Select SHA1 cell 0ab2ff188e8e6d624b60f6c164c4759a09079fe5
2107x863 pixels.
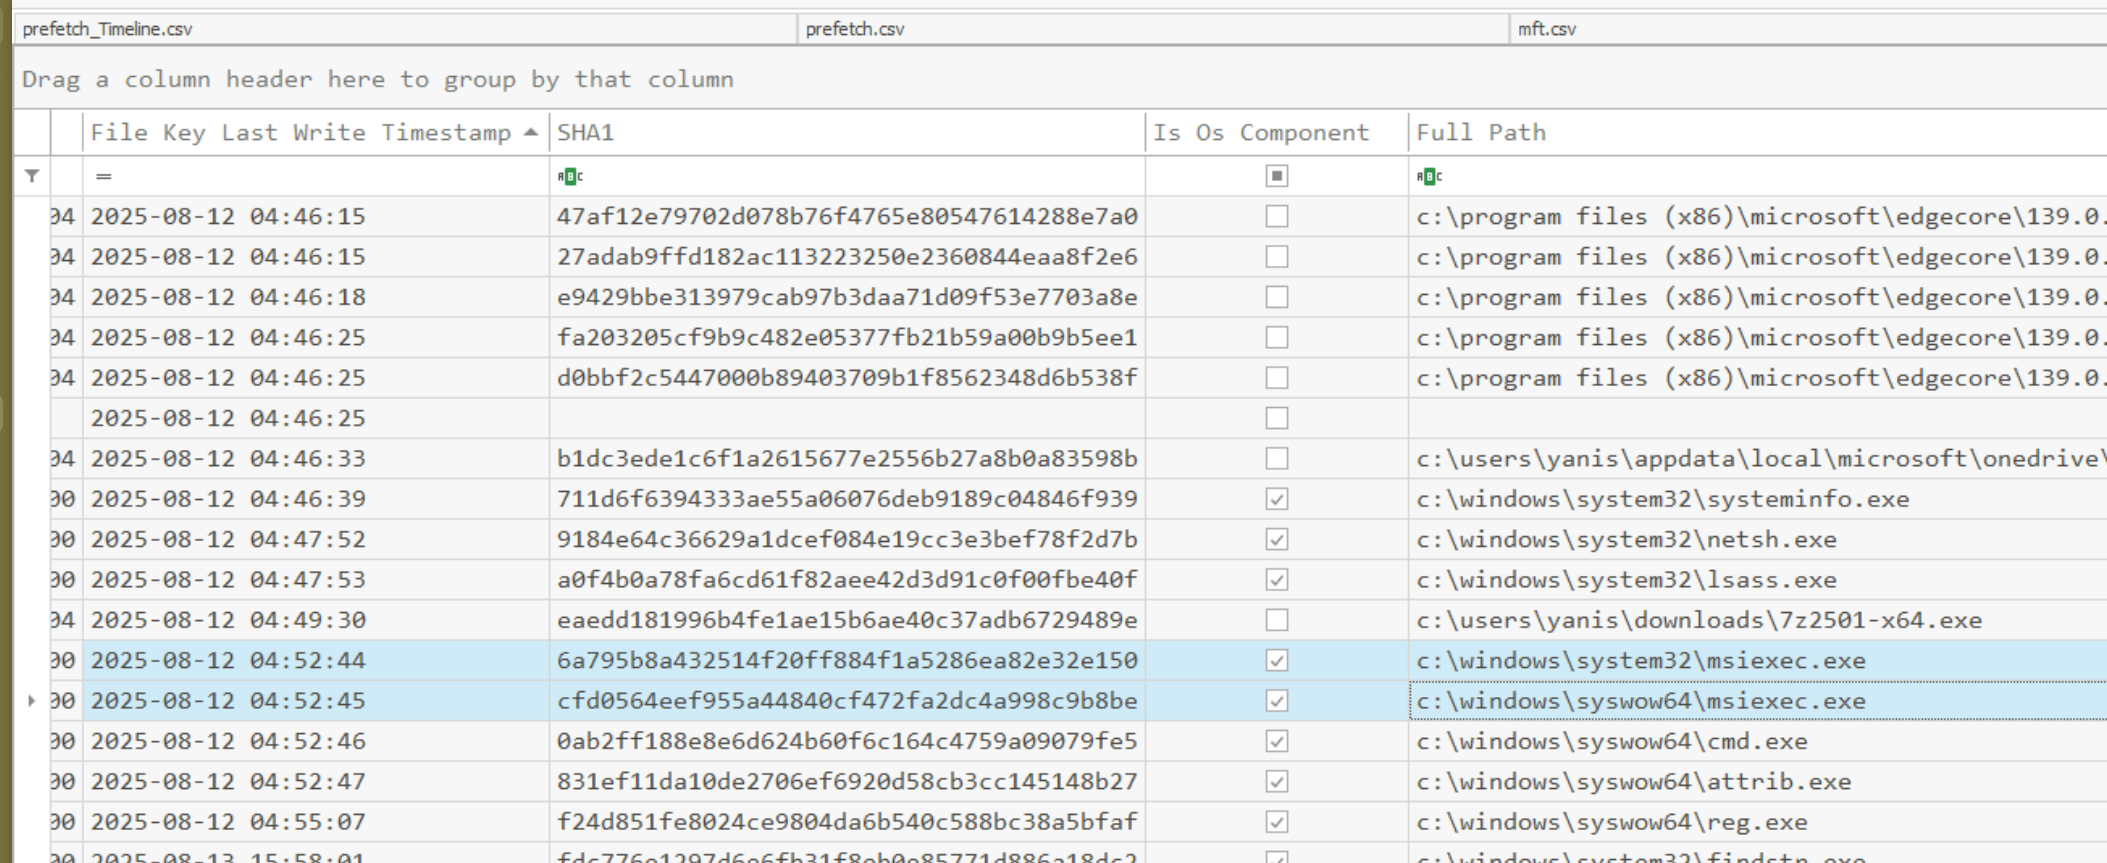[847, 741]
